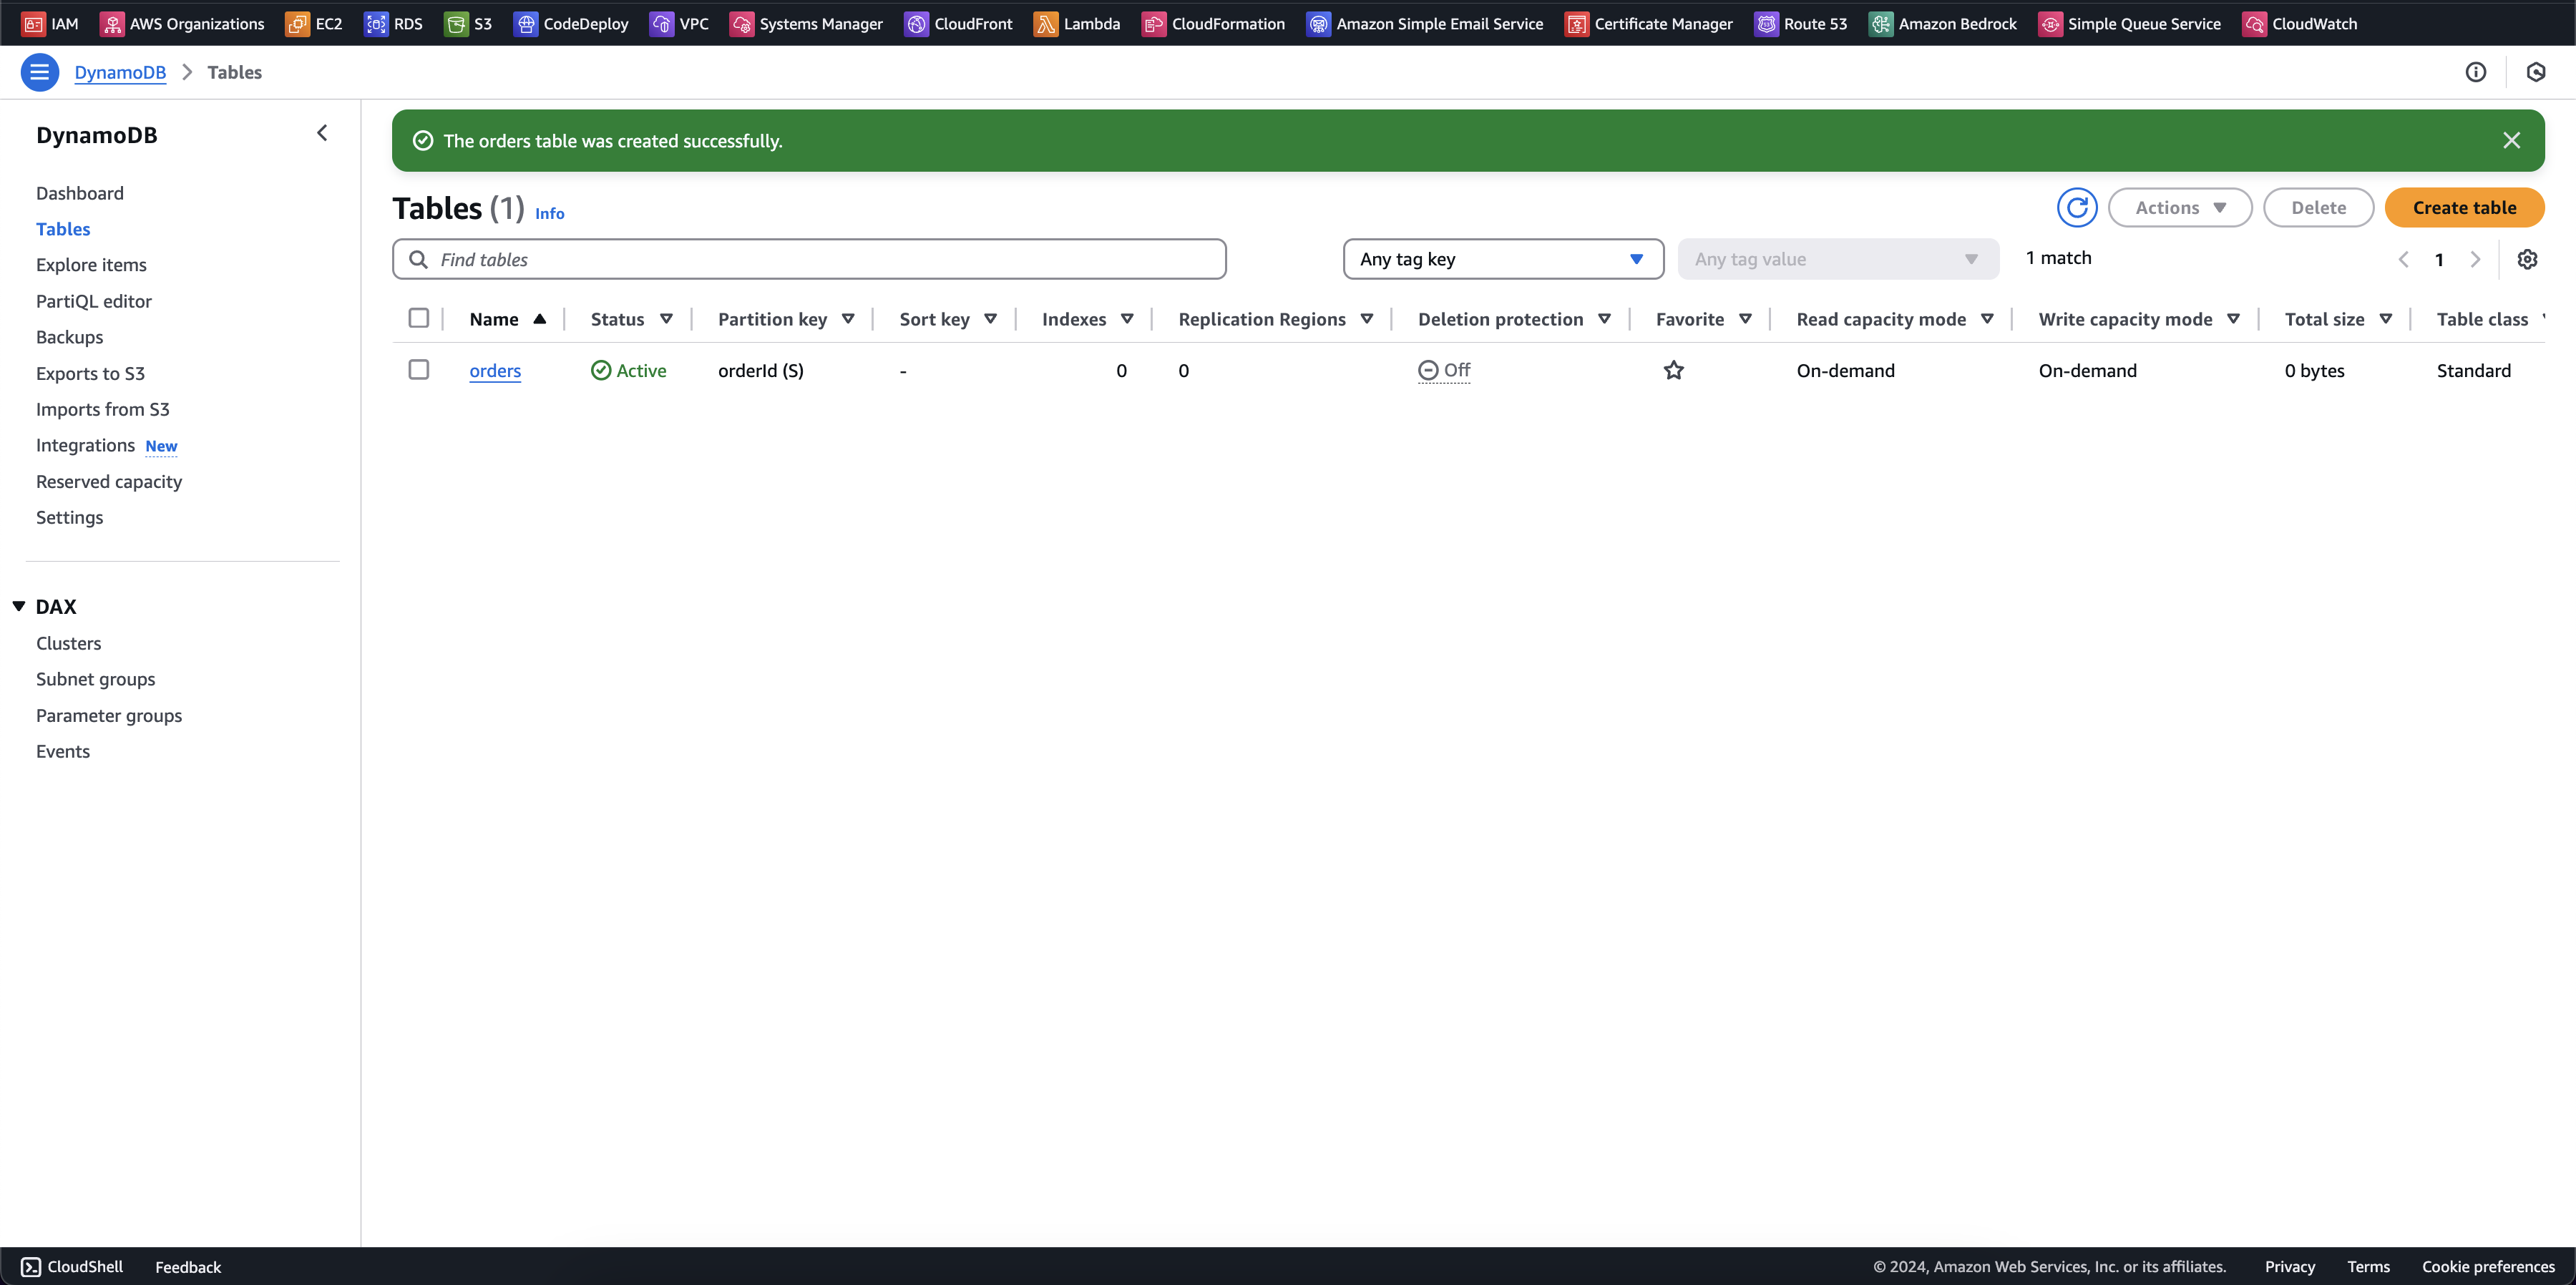Click the Deletion protection Off status
Screen dimensions: 2576x1285
(1444, 371)
